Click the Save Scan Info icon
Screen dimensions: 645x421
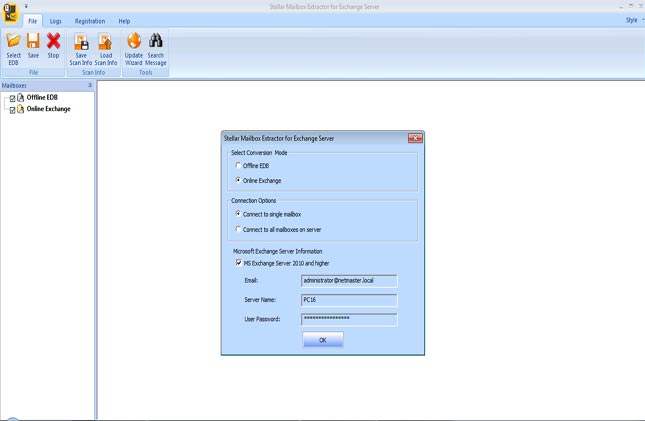pos(81,41)
